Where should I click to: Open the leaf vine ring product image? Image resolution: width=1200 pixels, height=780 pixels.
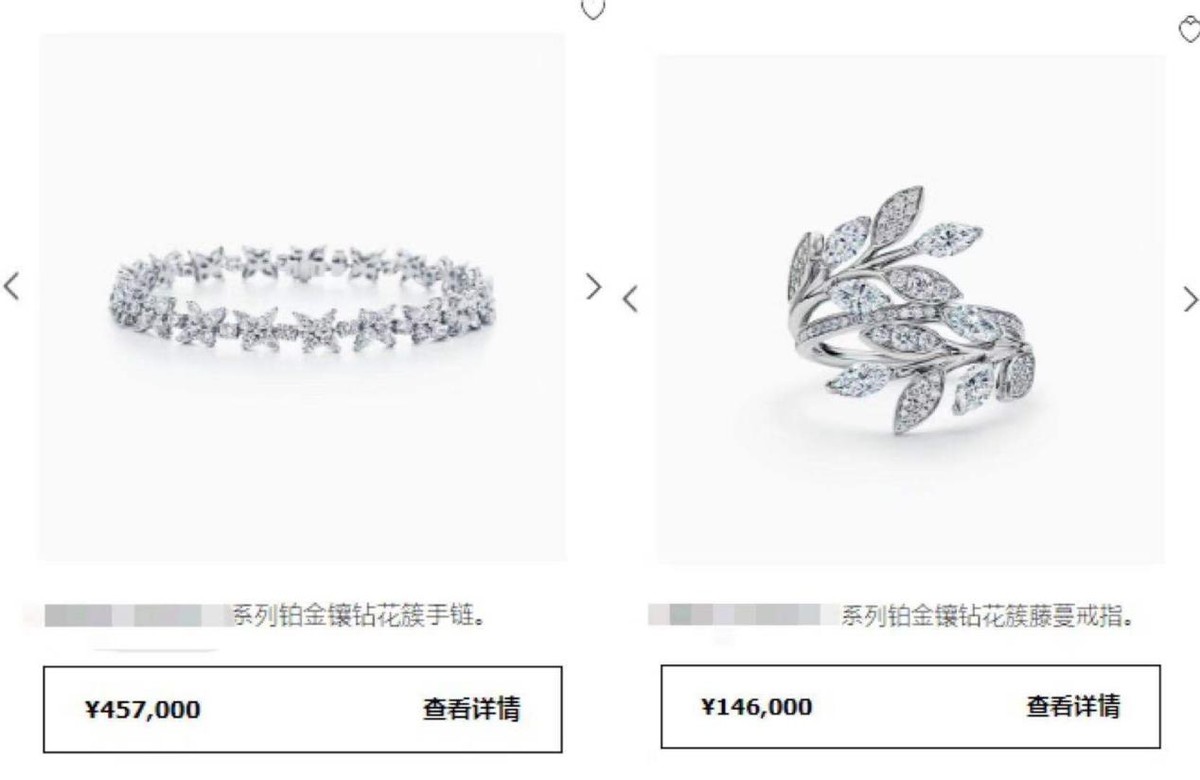tap(911, 309)
